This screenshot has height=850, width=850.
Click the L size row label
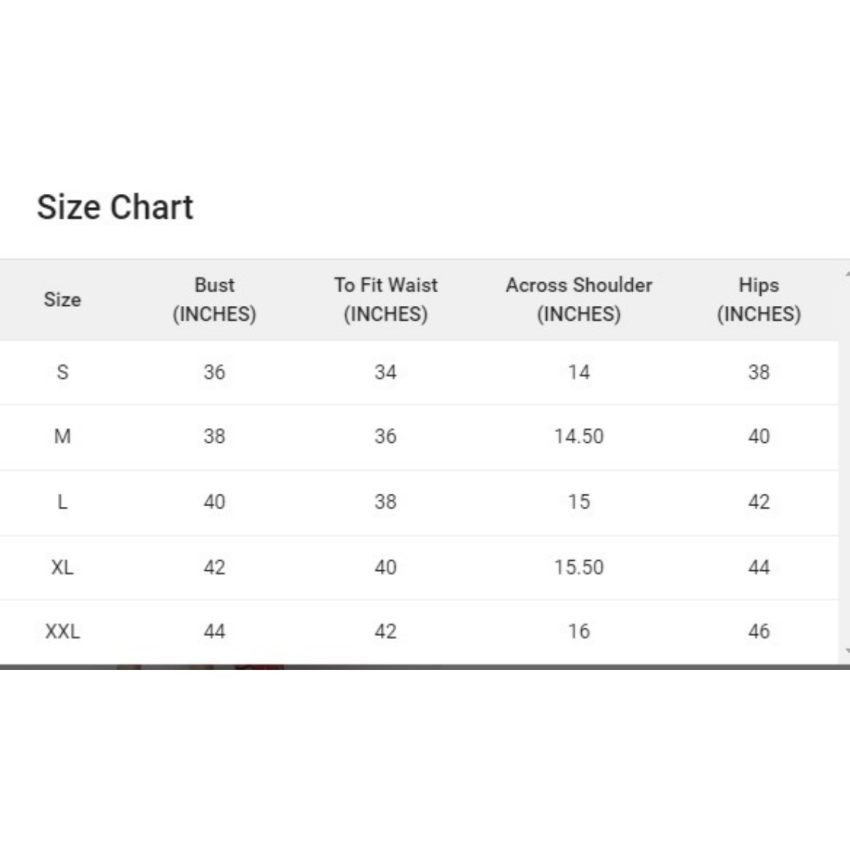pos(62,502)
